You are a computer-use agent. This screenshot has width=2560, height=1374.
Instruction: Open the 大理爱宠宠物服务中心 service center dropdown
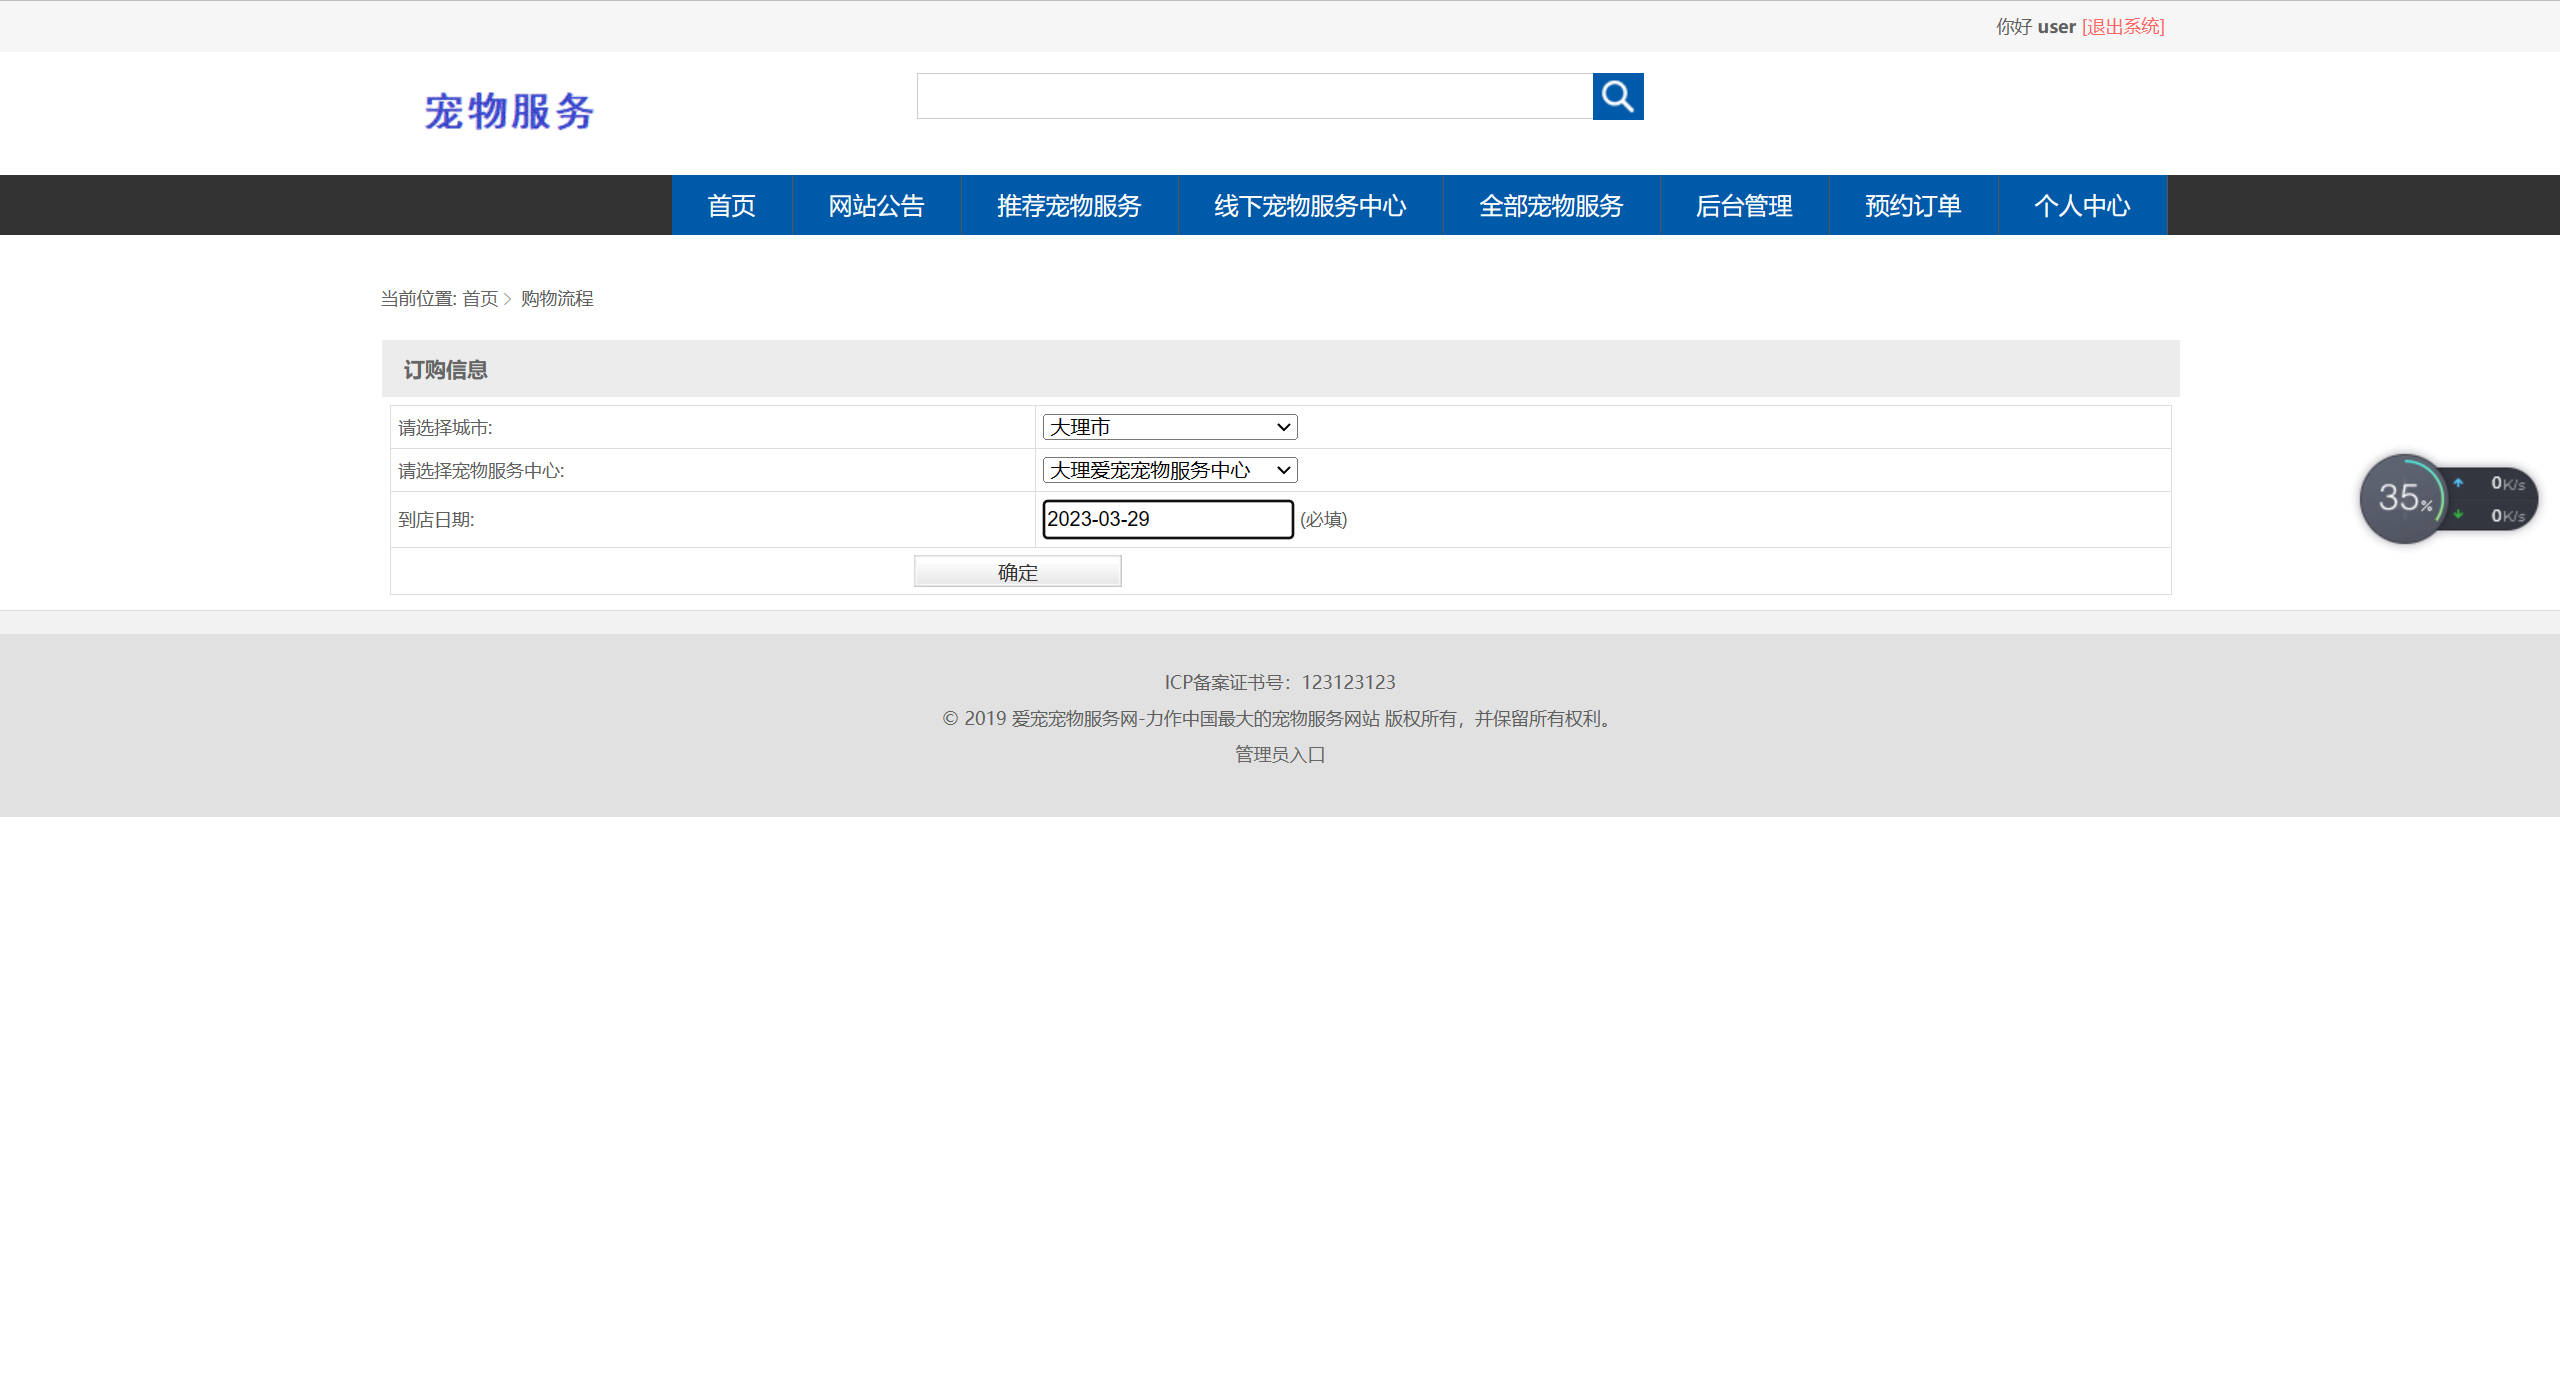coord(1168,469)
